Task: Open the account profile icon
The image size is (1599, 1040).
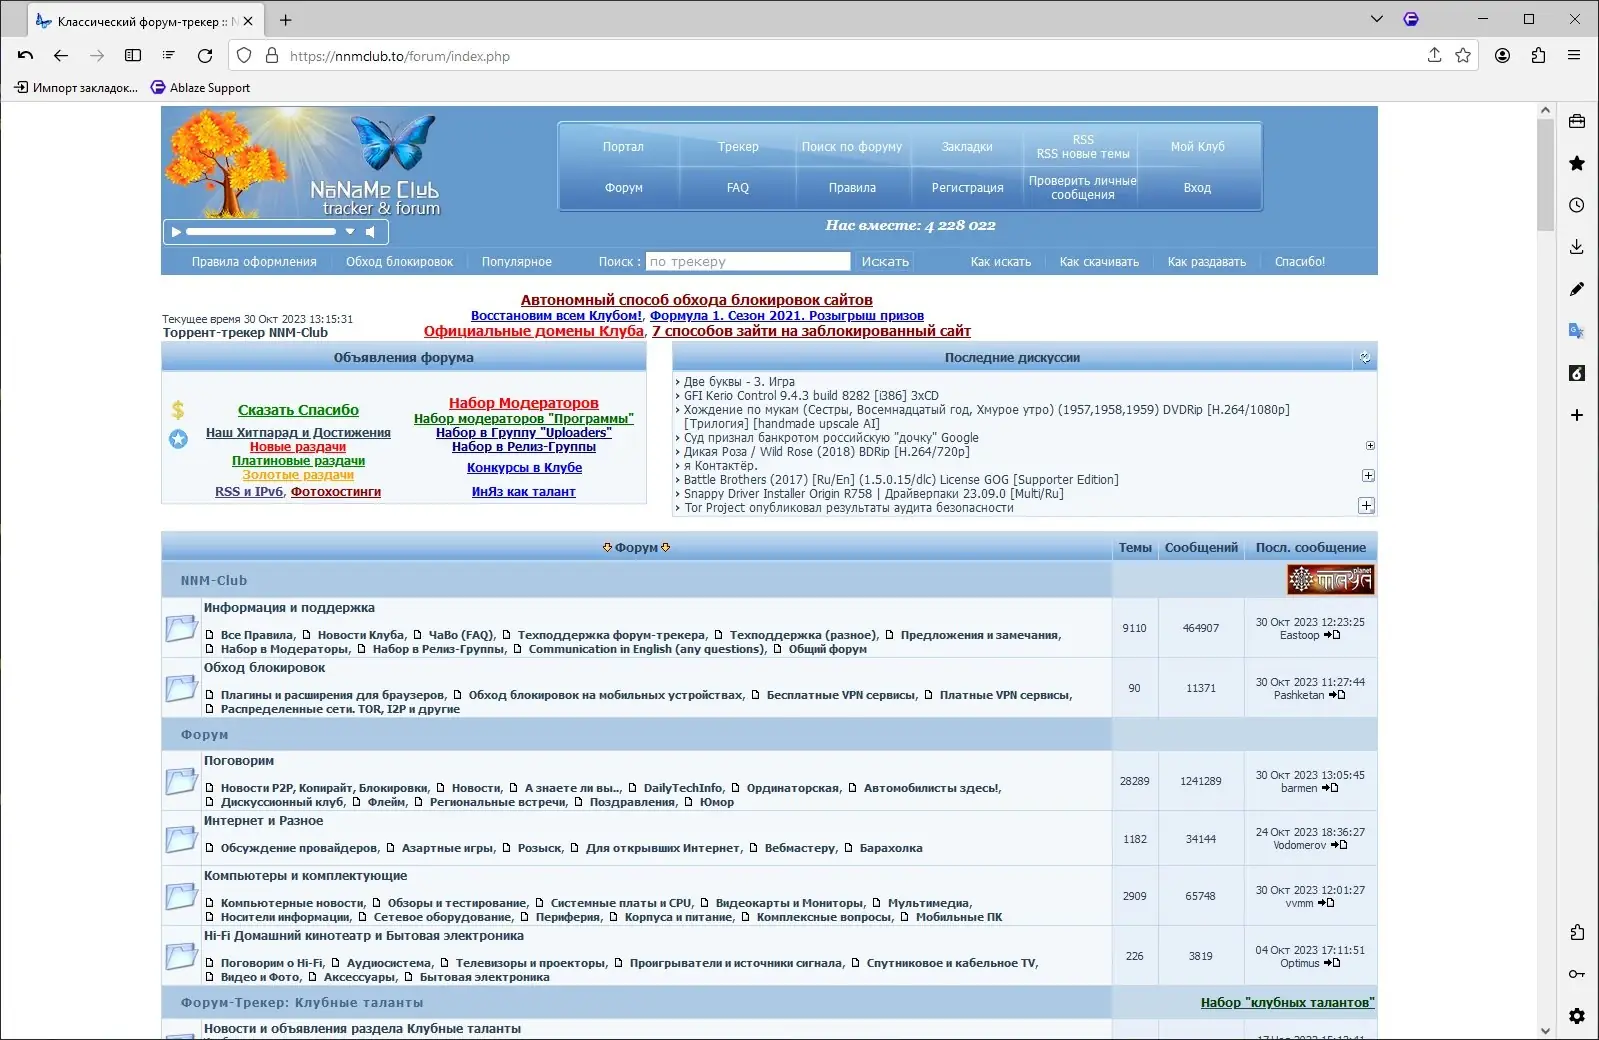Action: click(x=1502, y=56)
